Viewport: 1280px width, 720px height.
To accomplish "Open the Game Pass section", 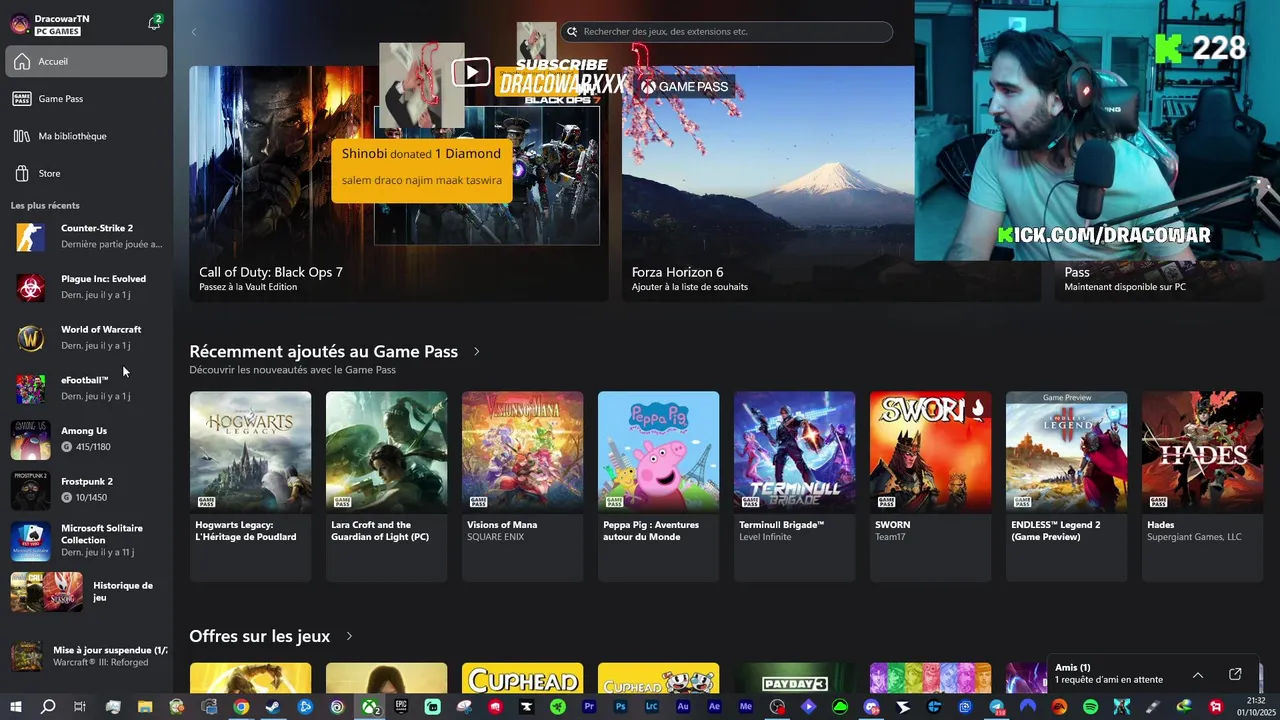I will (86, 98).
